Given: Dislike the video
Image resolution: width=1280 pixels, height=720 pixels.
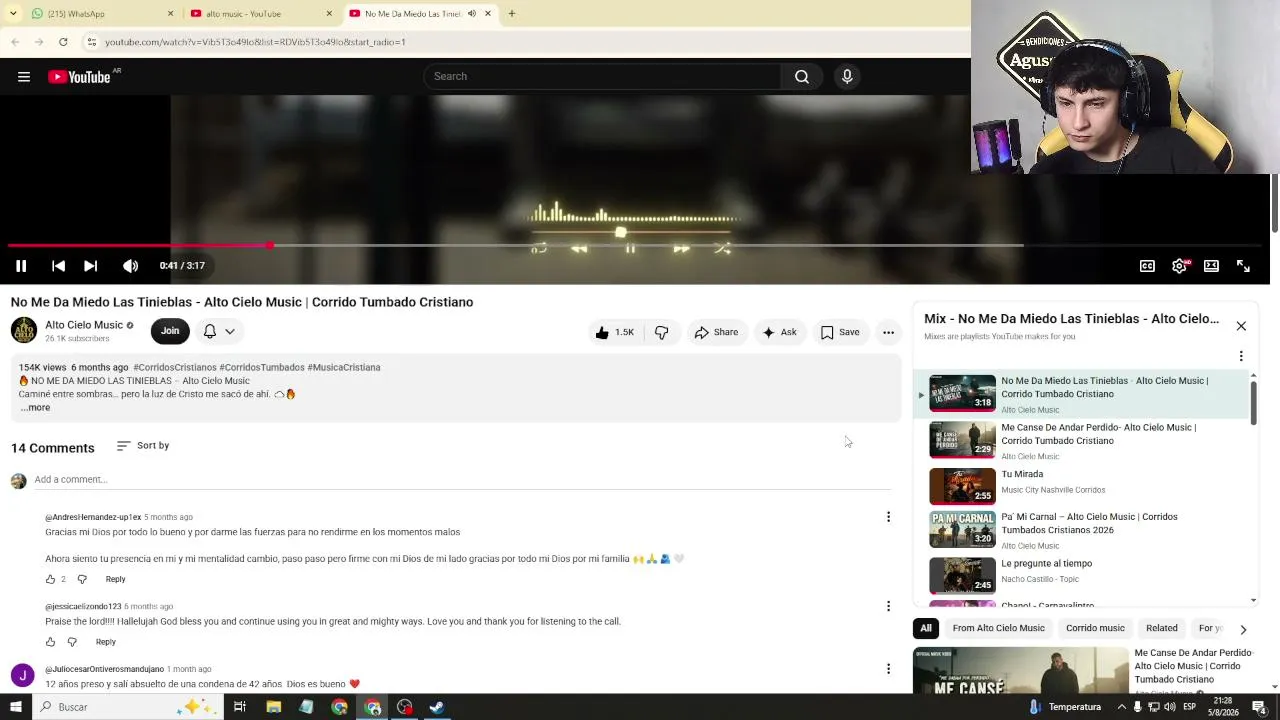Looking at the screenshot, I should coord(661,333).
